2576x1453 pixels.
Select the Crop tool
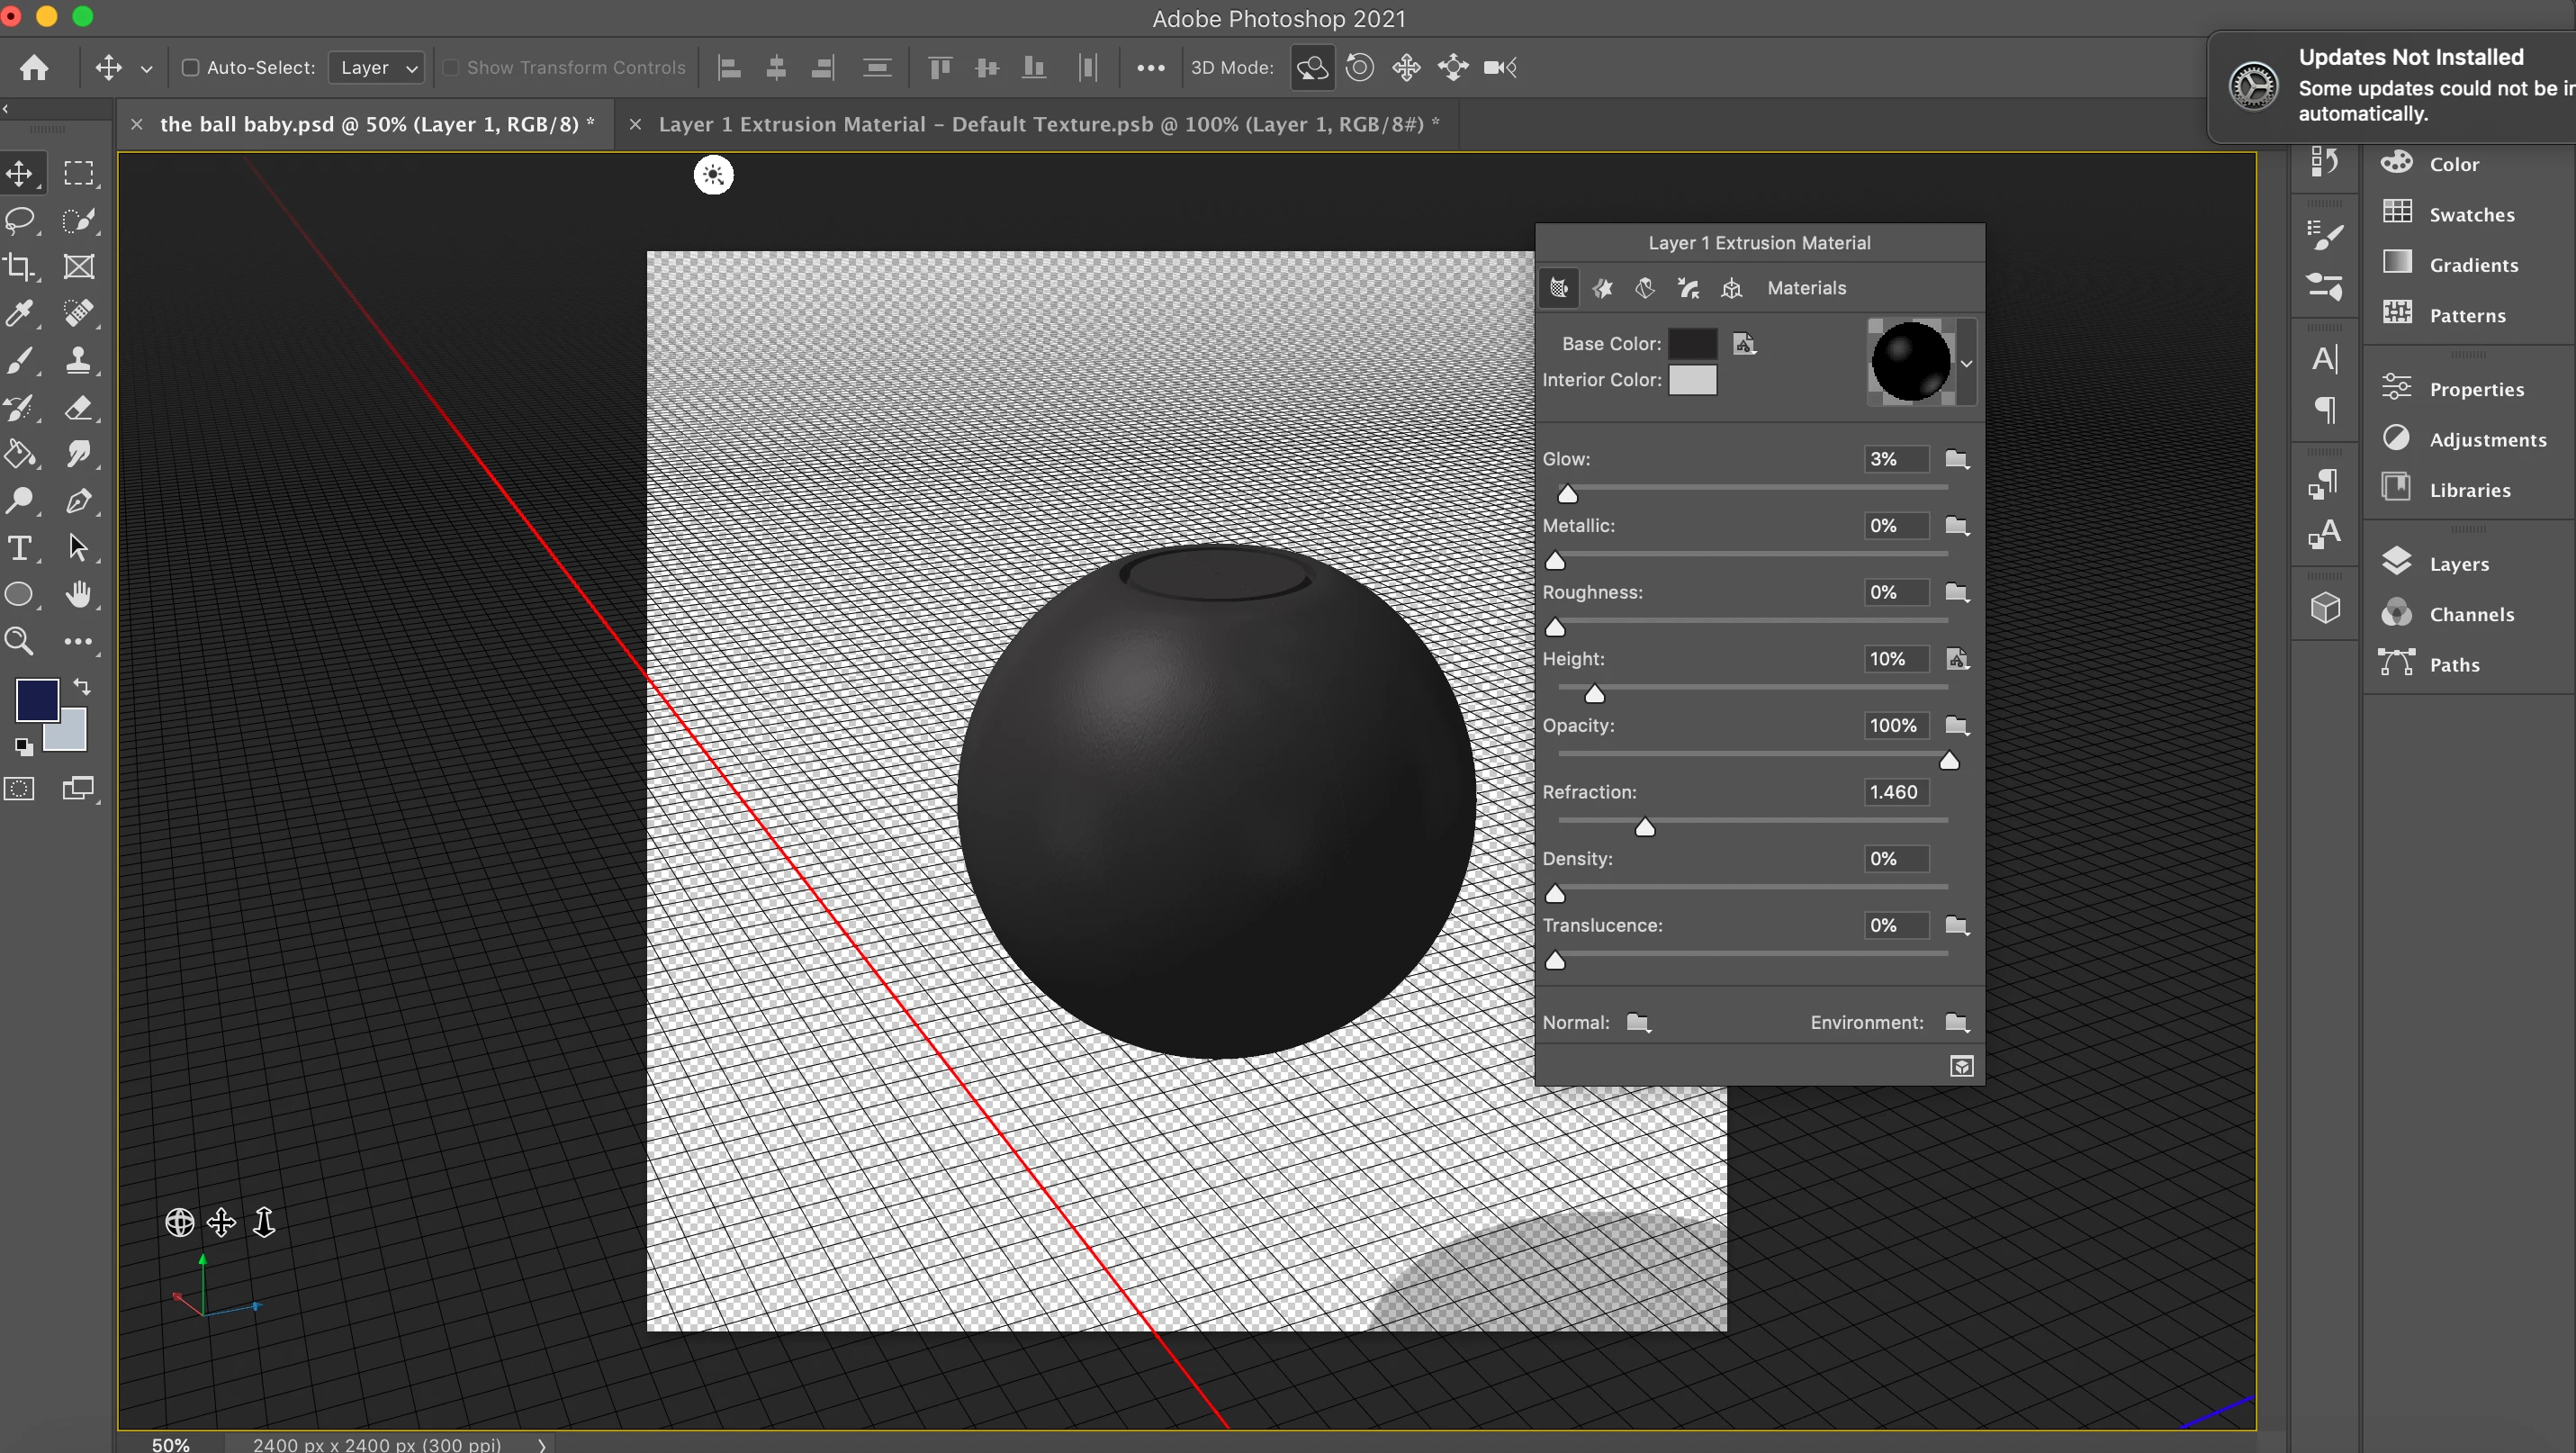tap(20, 267)
